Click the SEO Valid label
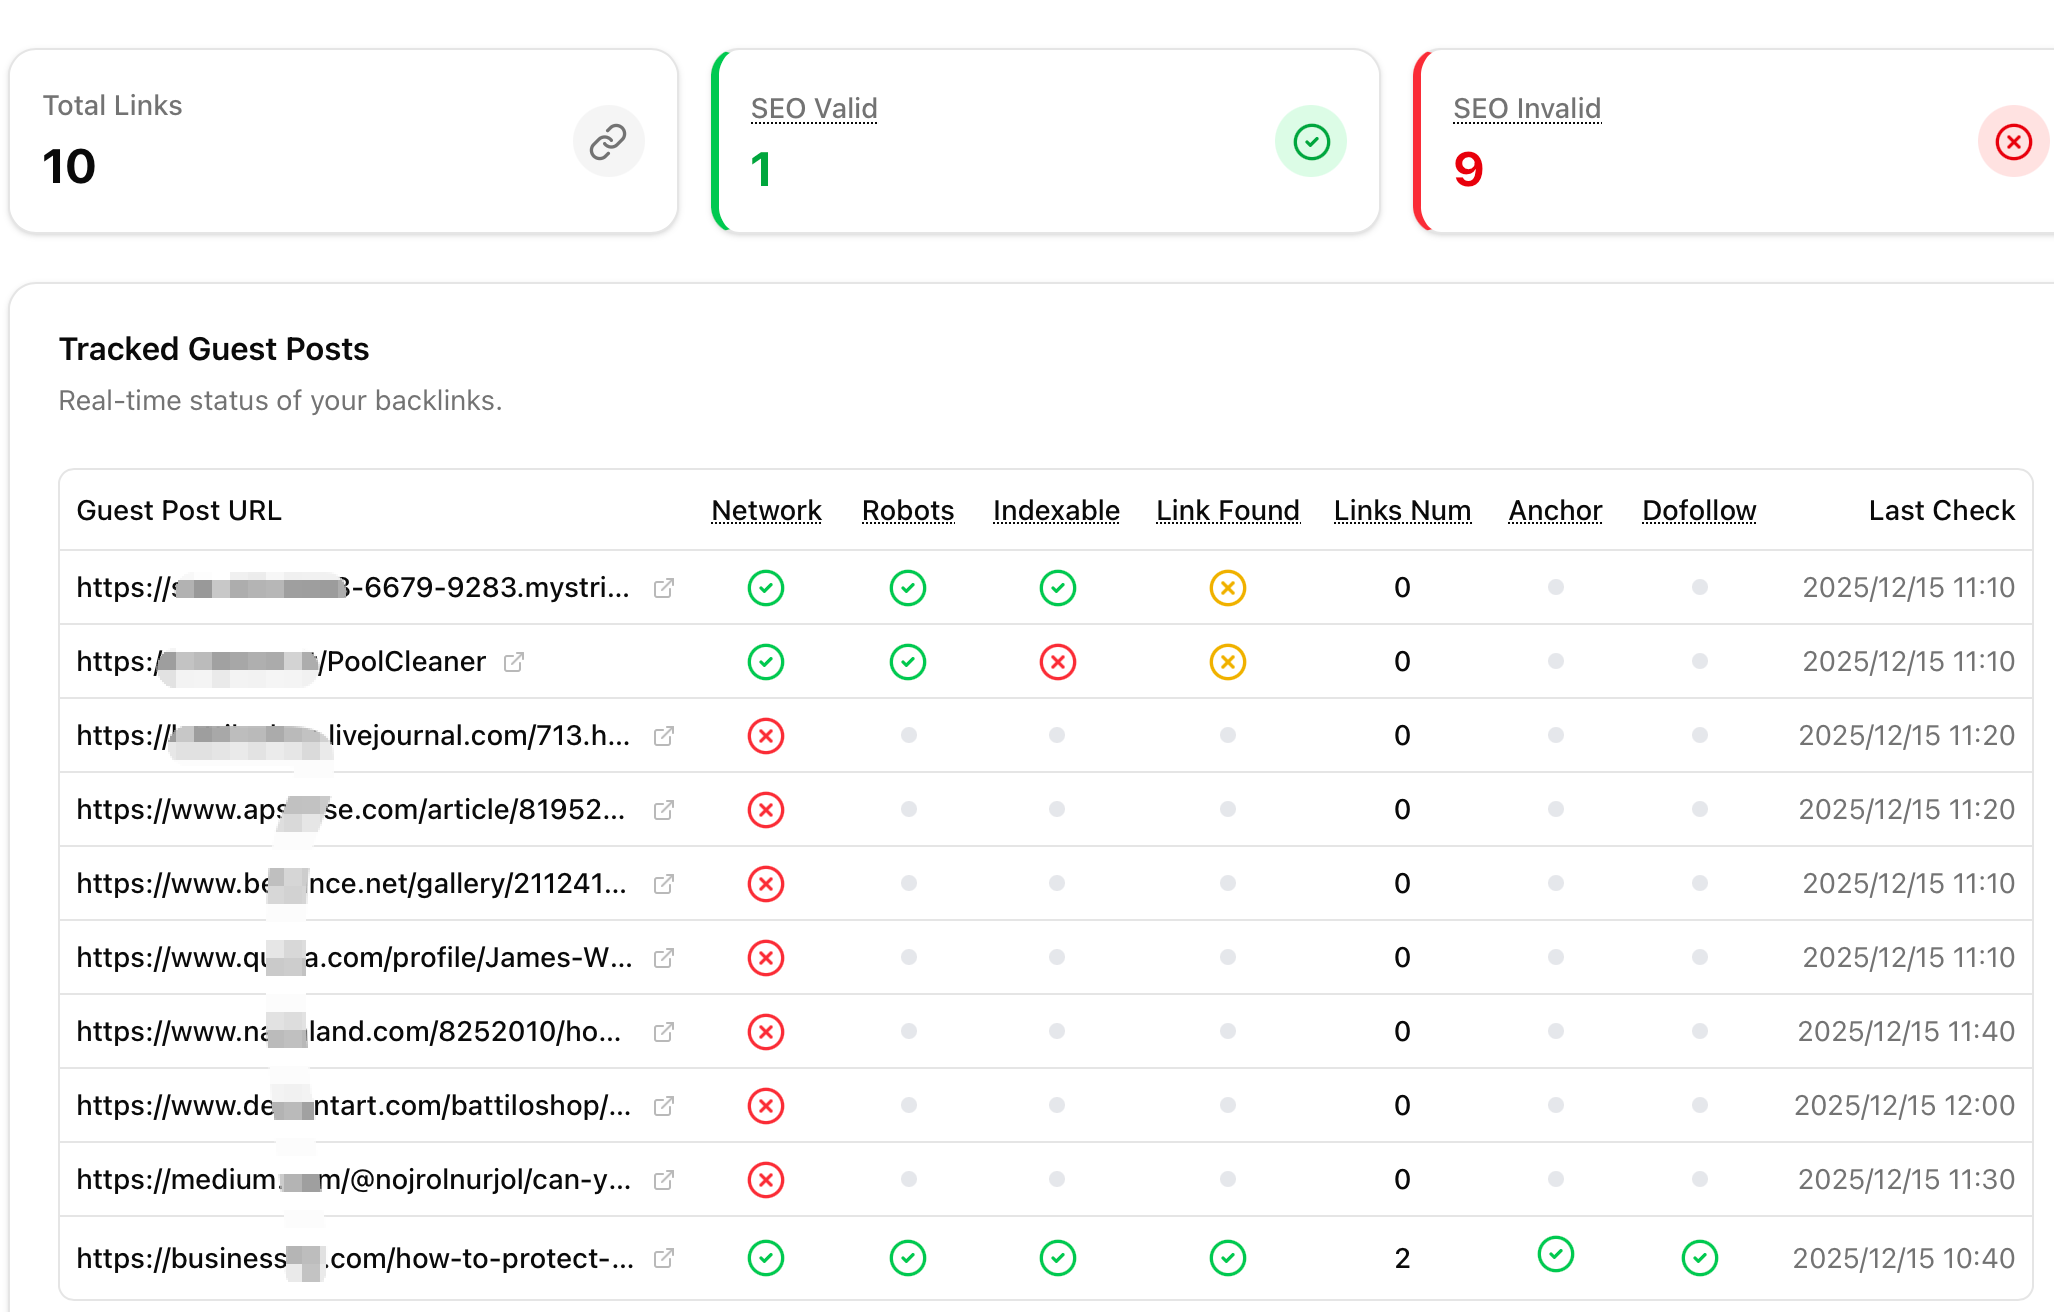 pyautogui.click(x=814, y=108)
